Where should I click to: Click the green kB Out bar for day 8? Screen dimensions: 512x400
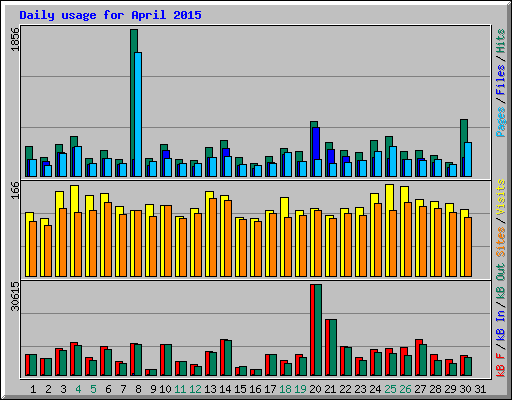coord(138,360)
